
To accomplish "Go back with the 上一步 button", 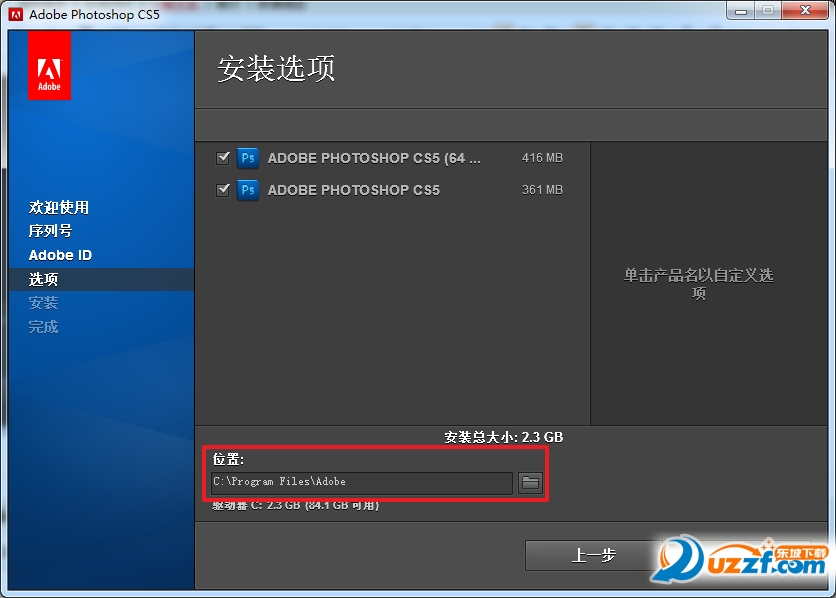I will click(593, 555).
